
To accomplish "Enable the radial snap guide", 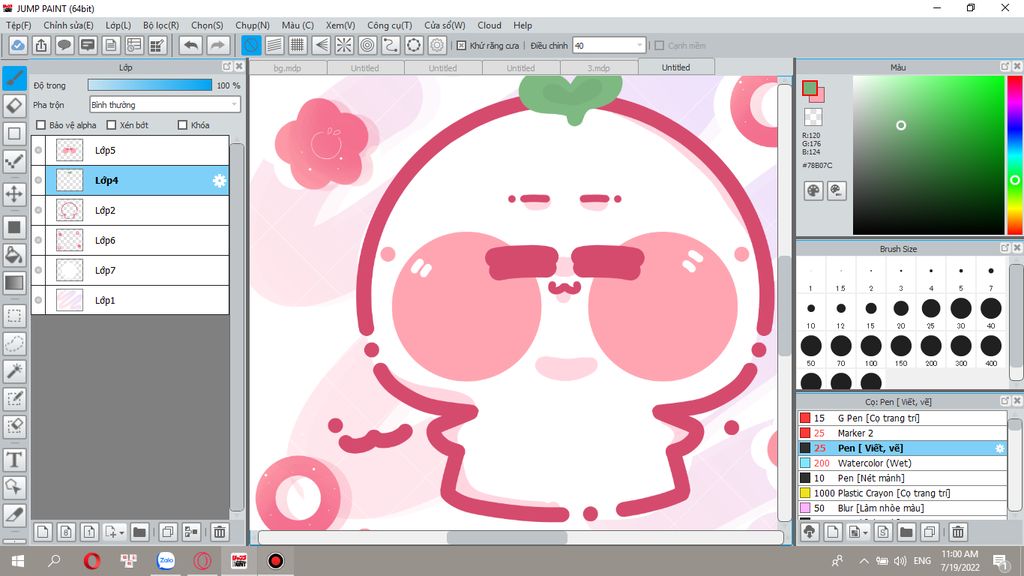I will pyautogui.click(x=344, y=45).
